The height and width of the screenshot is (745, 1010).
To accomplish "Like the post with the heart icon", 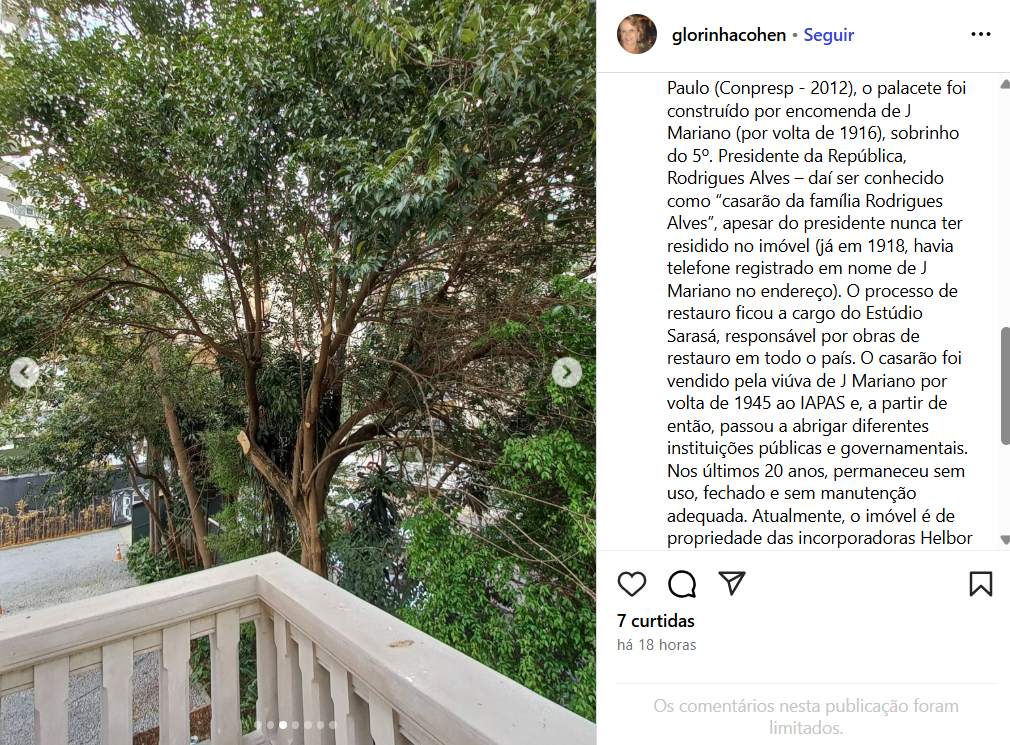I will (631, 584).
